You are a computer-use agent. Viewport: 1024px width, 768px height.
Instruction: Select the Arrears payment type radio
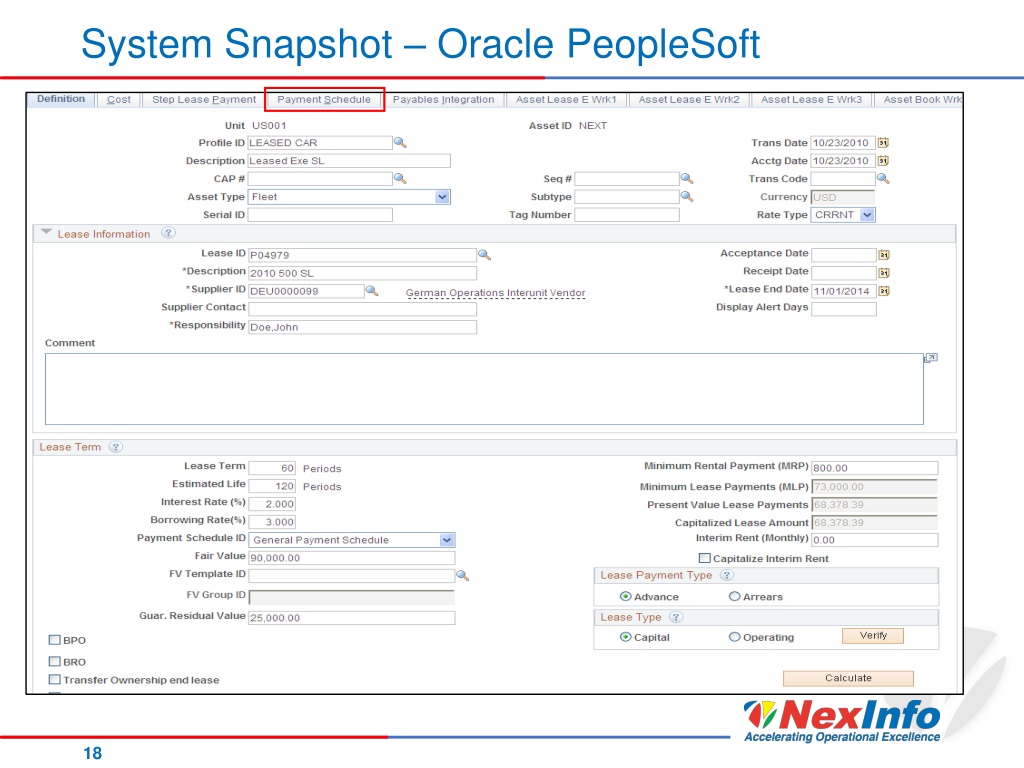(x=735, y=596)
